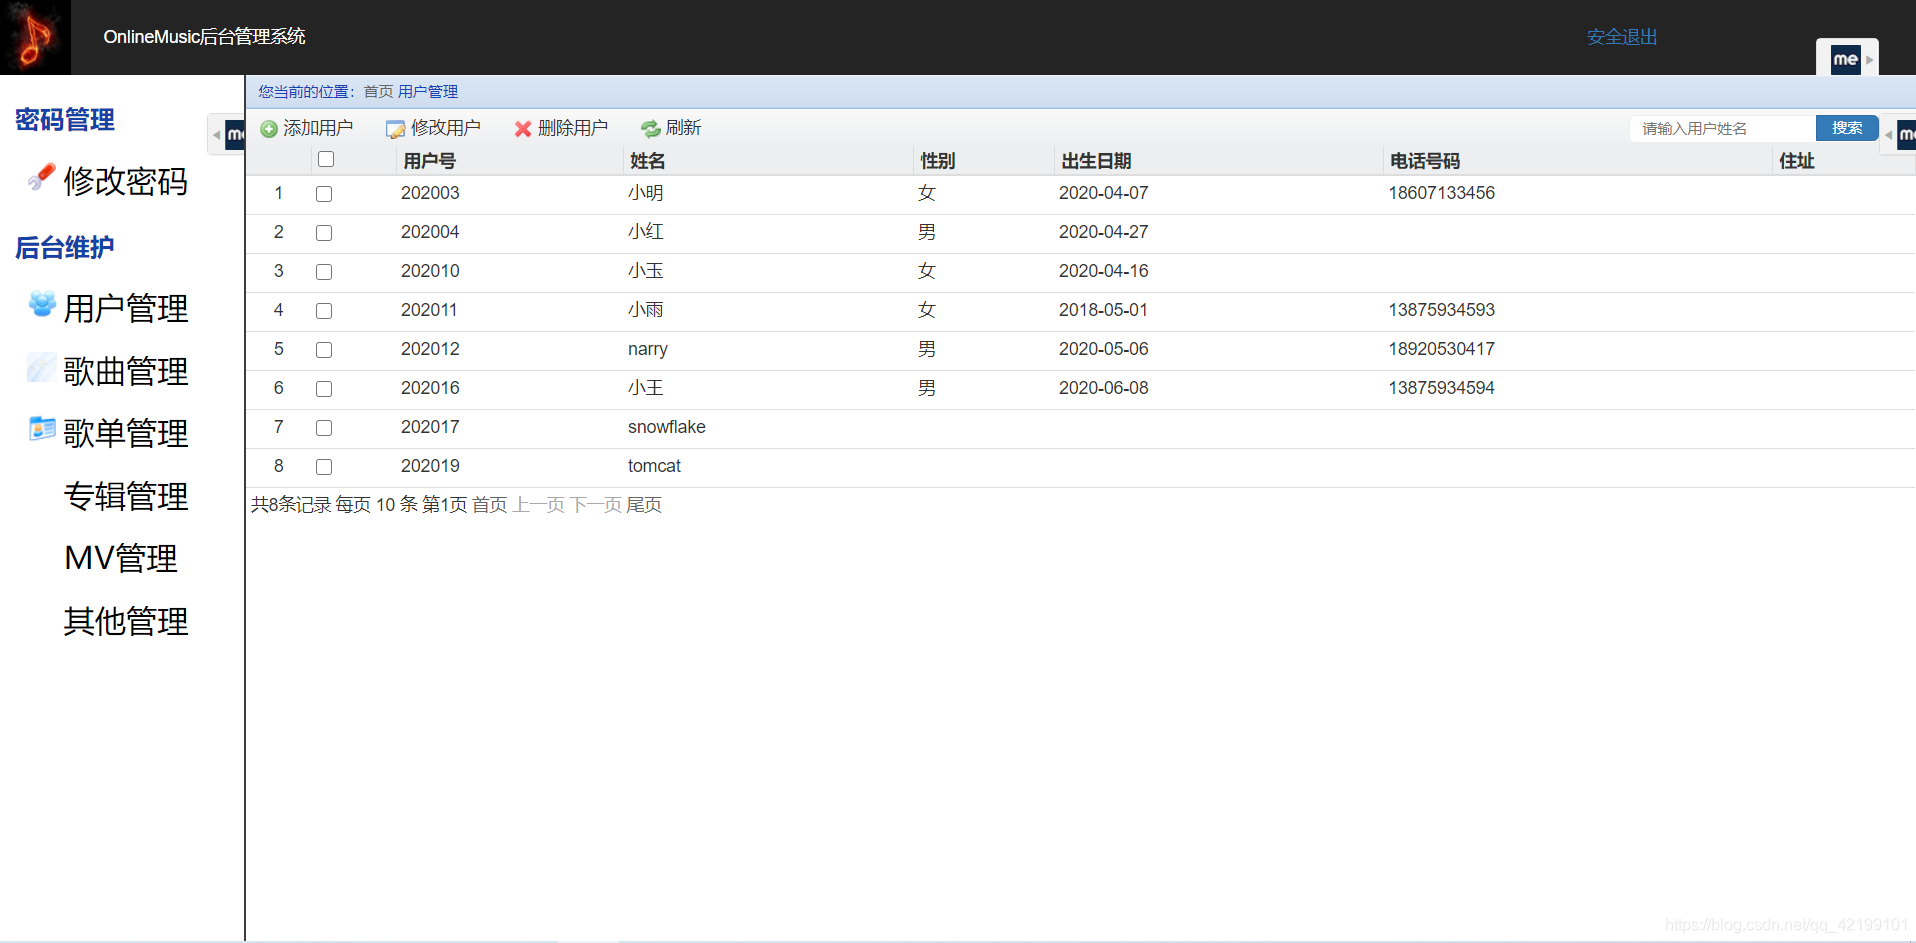Click the user management people icon
The width and height of the screenshot is (1916, 943).
(x=42, y=303)
